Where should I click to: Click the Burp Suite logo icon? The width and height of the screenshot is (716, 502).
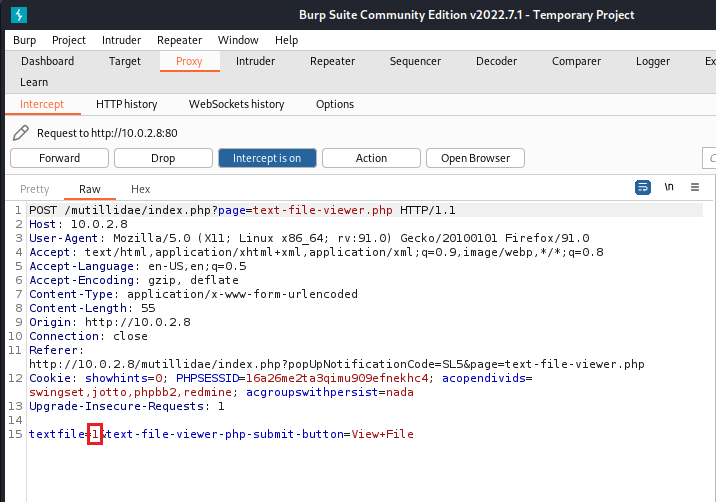tap(19, 15)
